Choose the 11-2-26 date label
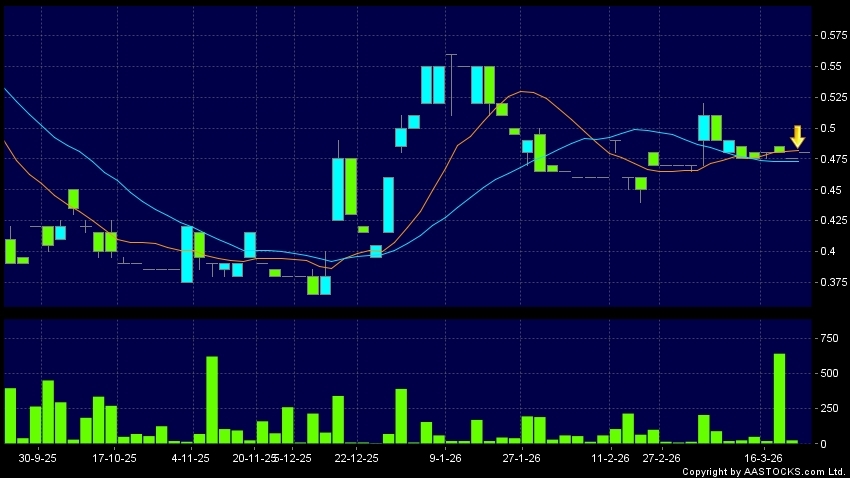 (610, 457)
